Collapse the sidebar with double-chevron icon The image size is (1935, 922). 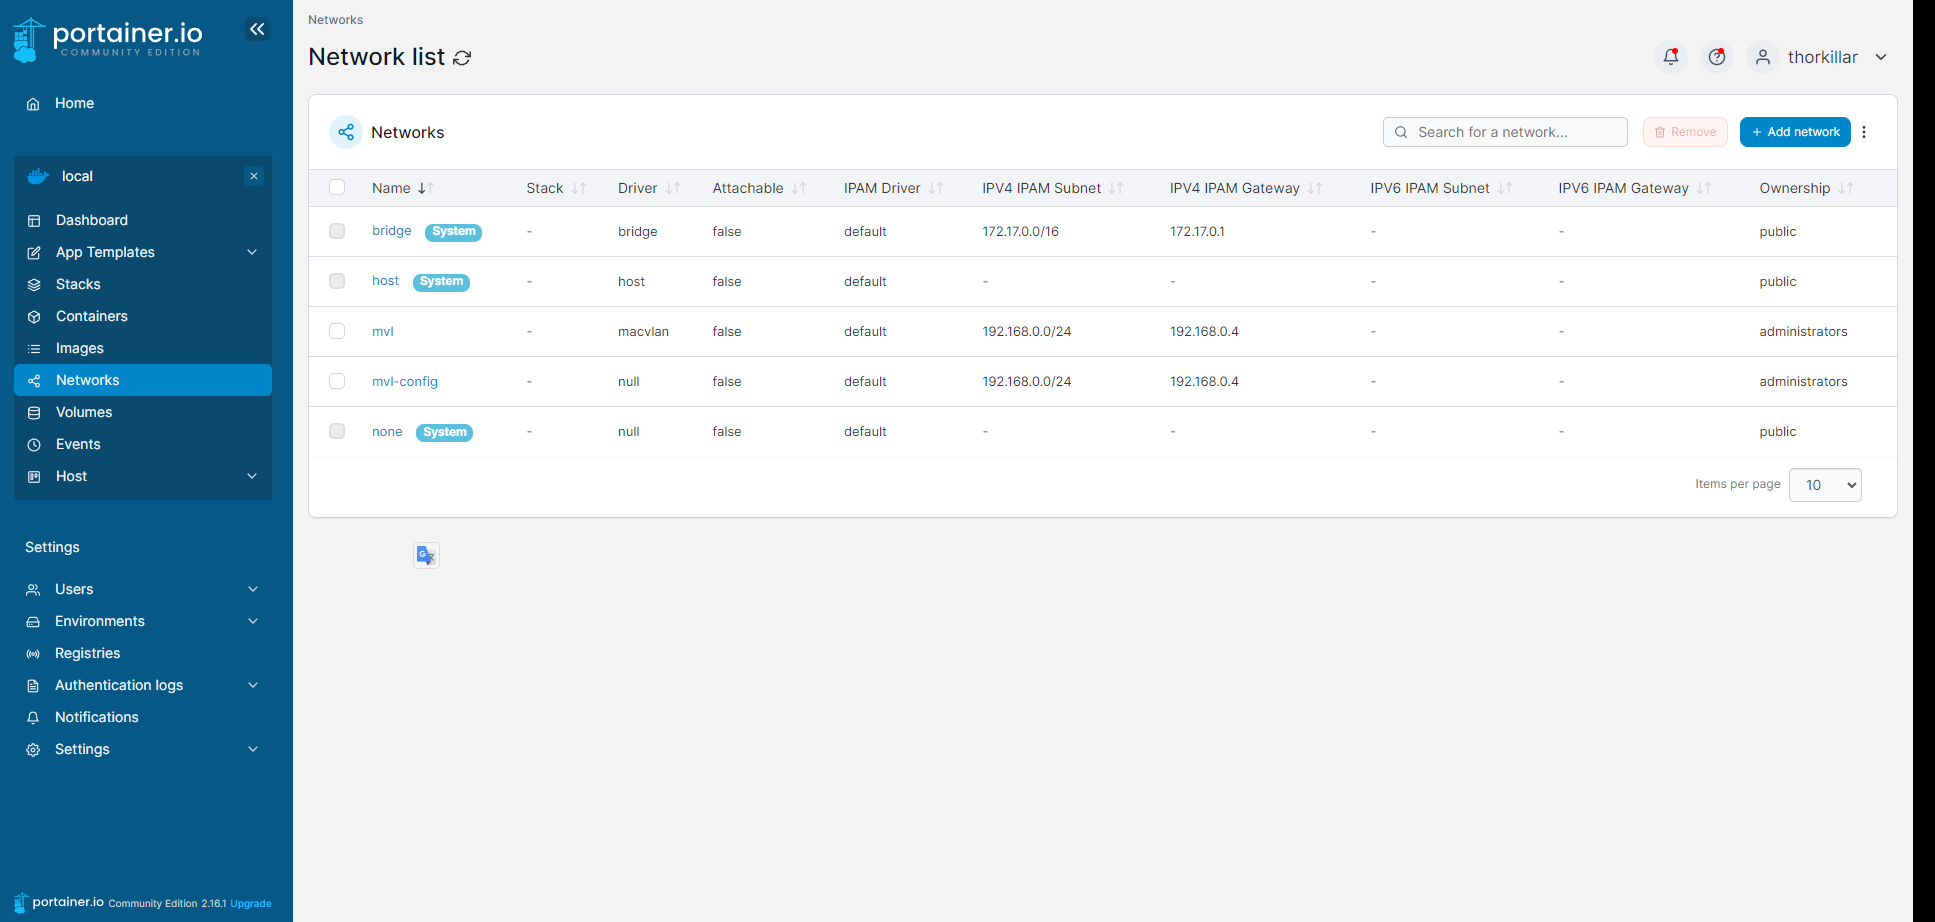[257, 29]
